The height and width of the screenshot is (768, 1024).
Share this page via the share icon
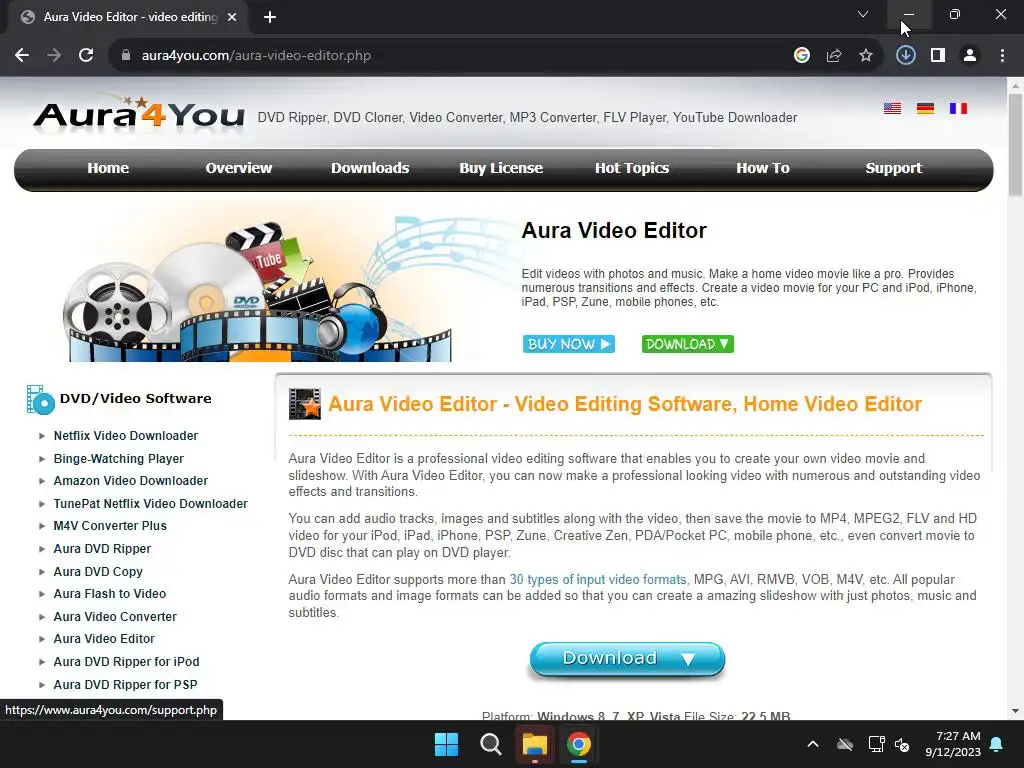coord(834,56)
